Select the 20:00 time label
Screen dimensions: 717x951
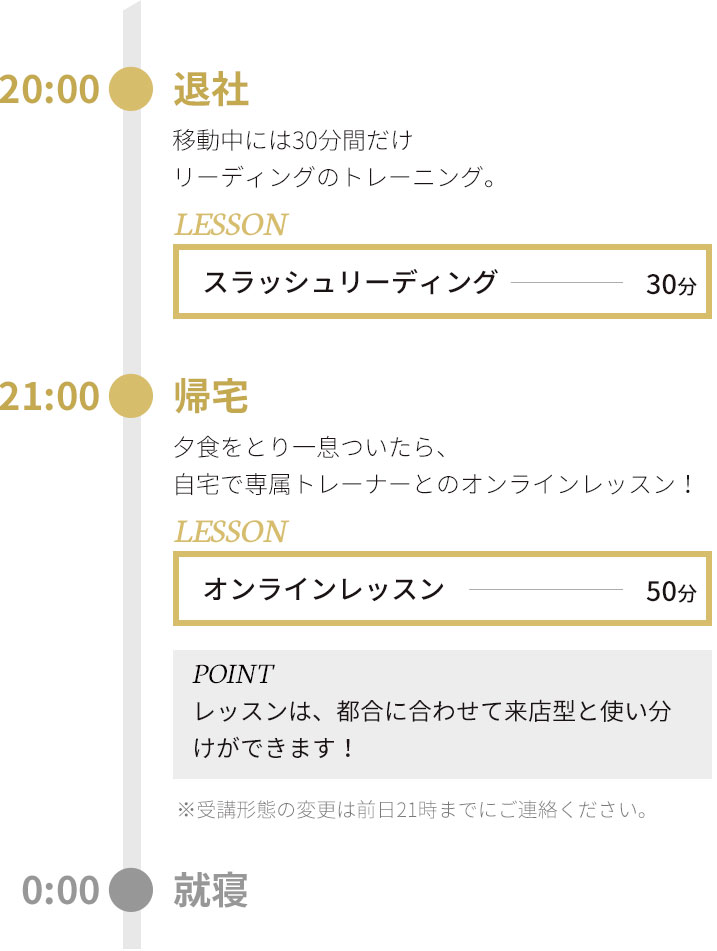click(49, 89)
